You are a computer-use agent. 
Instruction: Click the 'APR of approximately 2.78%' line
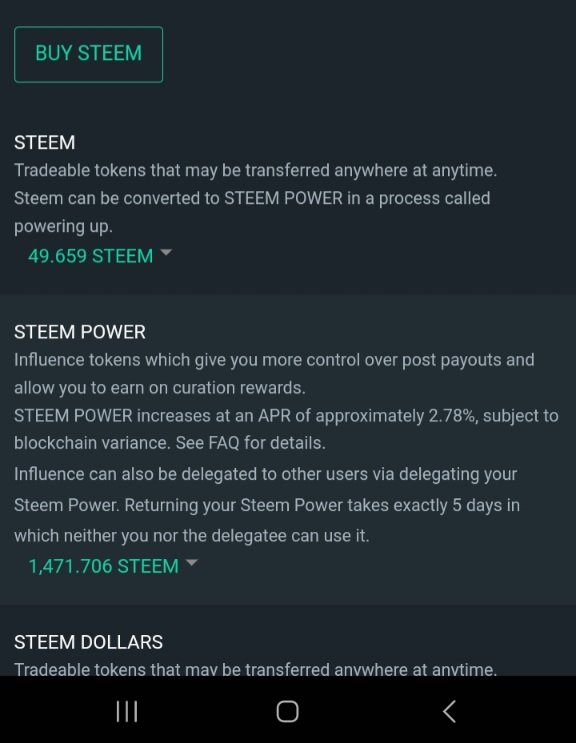click(x=286, y=416)
